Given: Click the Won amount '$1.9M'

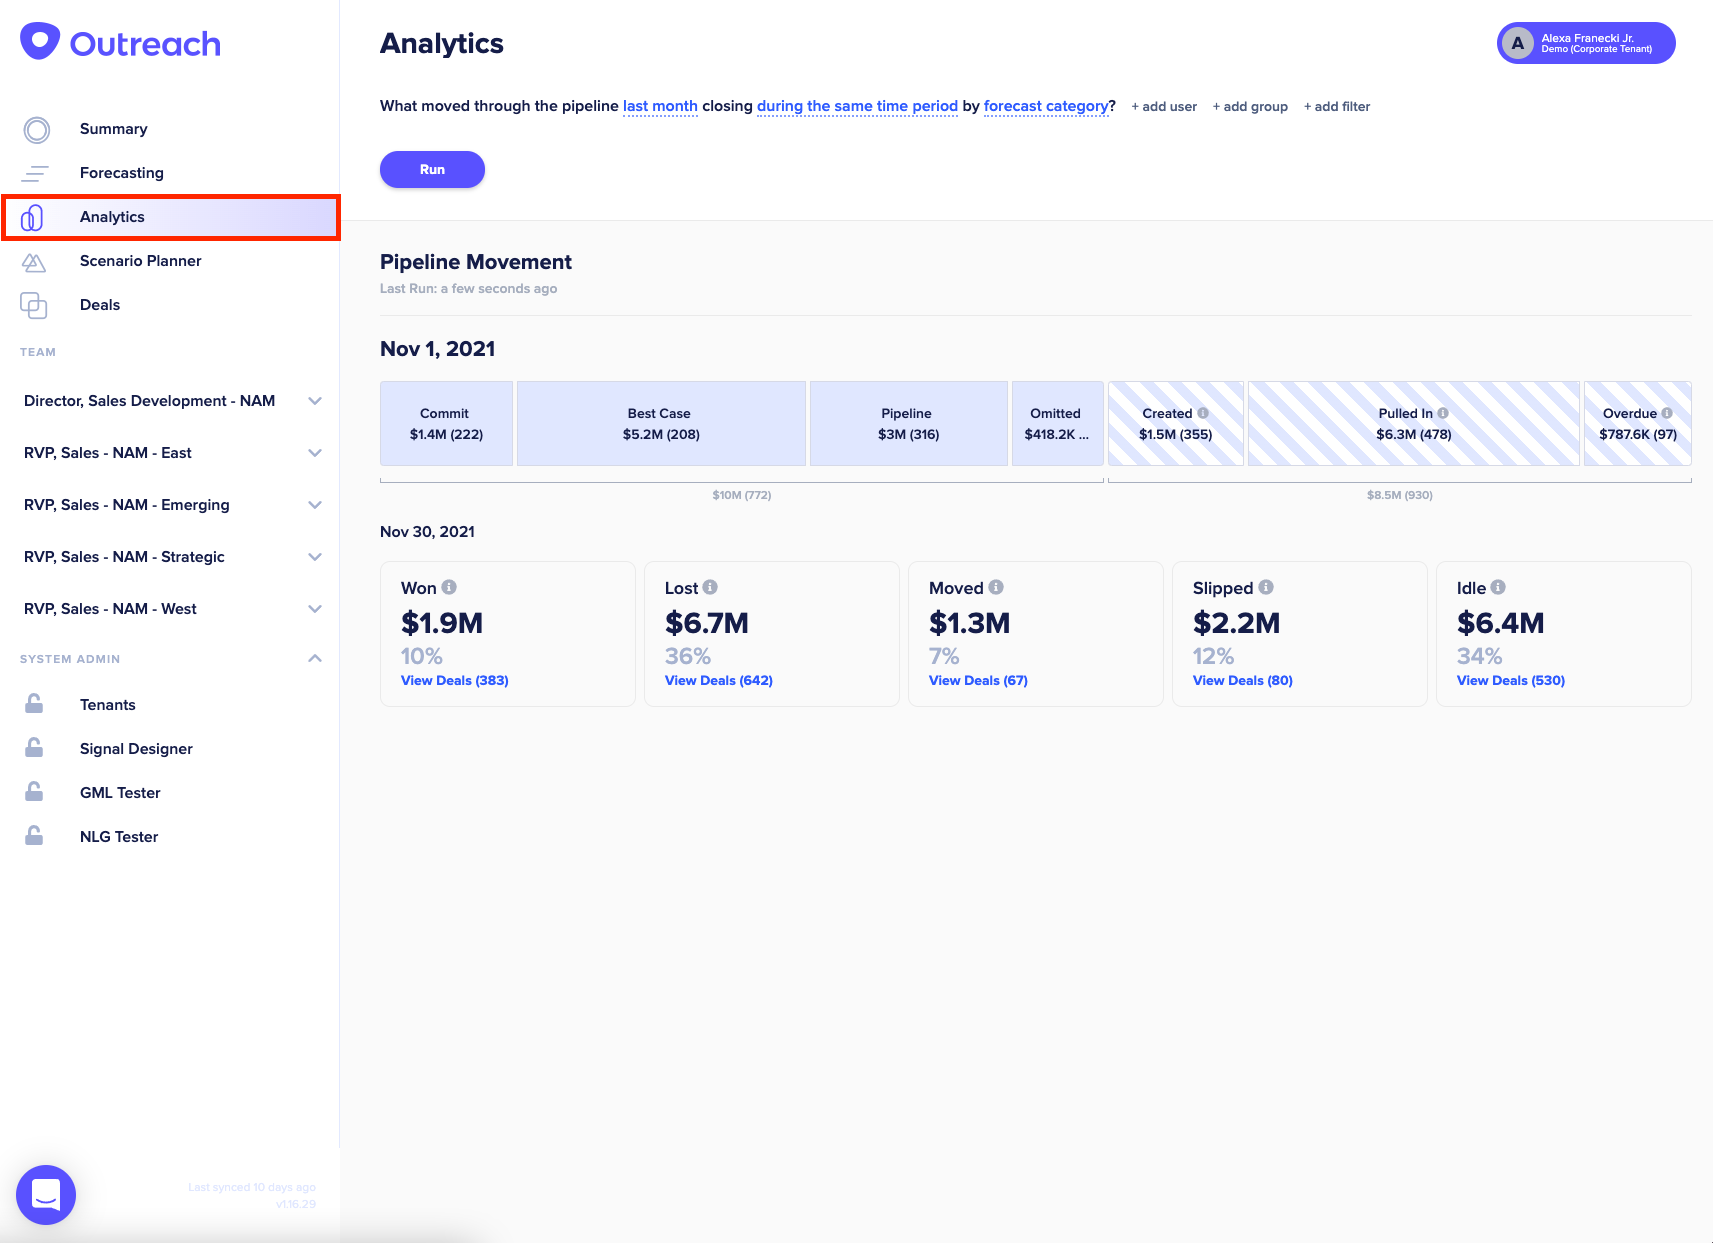Looking at the screenshot, I should point(442,623).
